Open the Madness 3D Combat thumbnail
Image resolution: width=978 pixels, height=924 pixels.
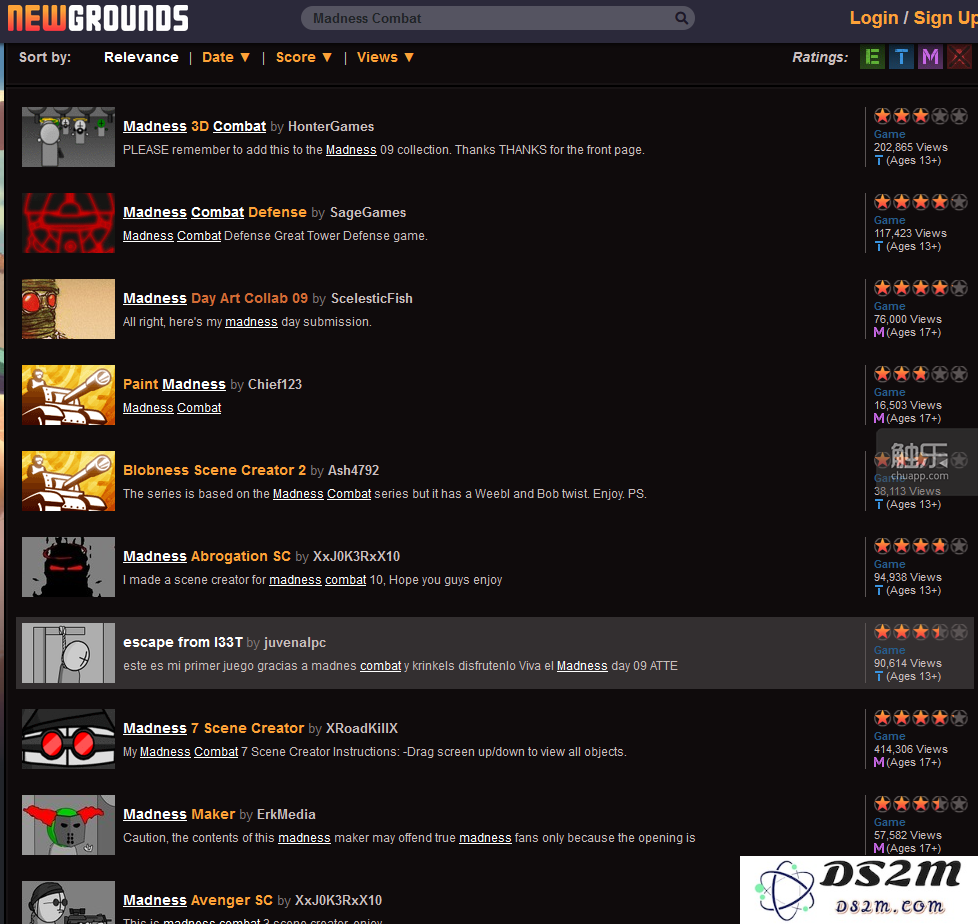(69, 137)
